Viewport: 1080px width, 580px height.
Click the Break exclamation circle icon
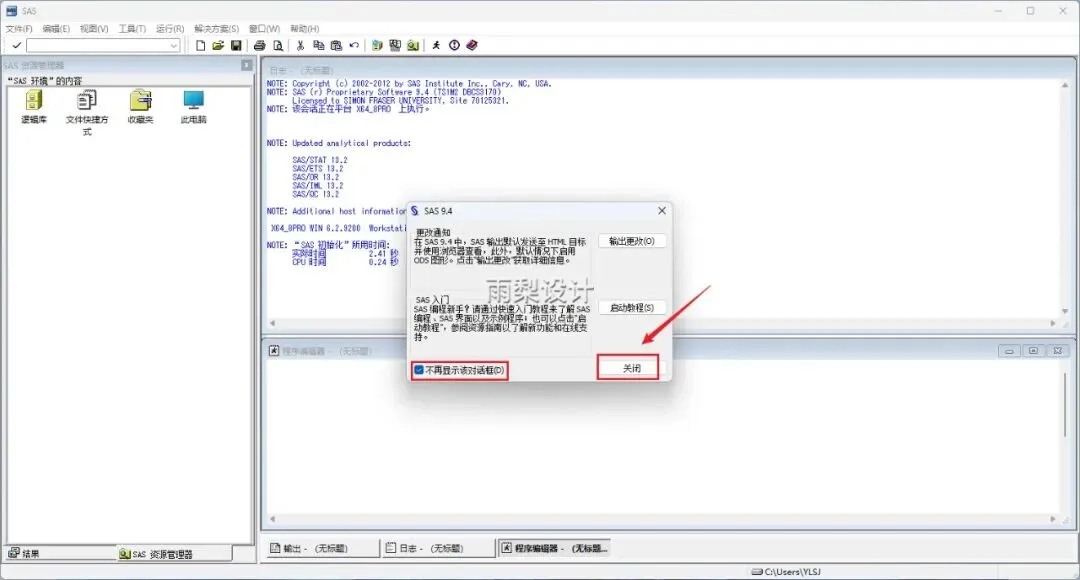click(x=454, y=45)
